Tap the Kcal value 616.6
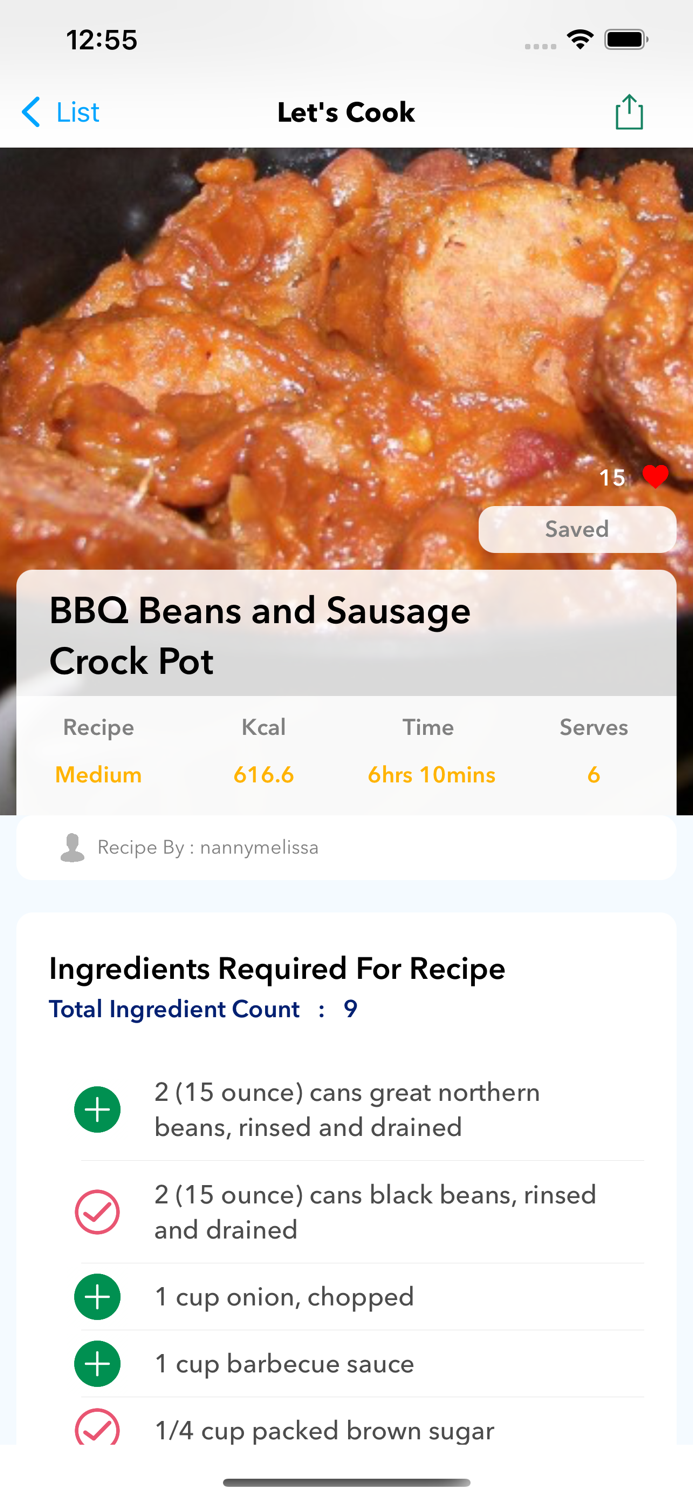The image size is (693, 1500). [263, 774]
